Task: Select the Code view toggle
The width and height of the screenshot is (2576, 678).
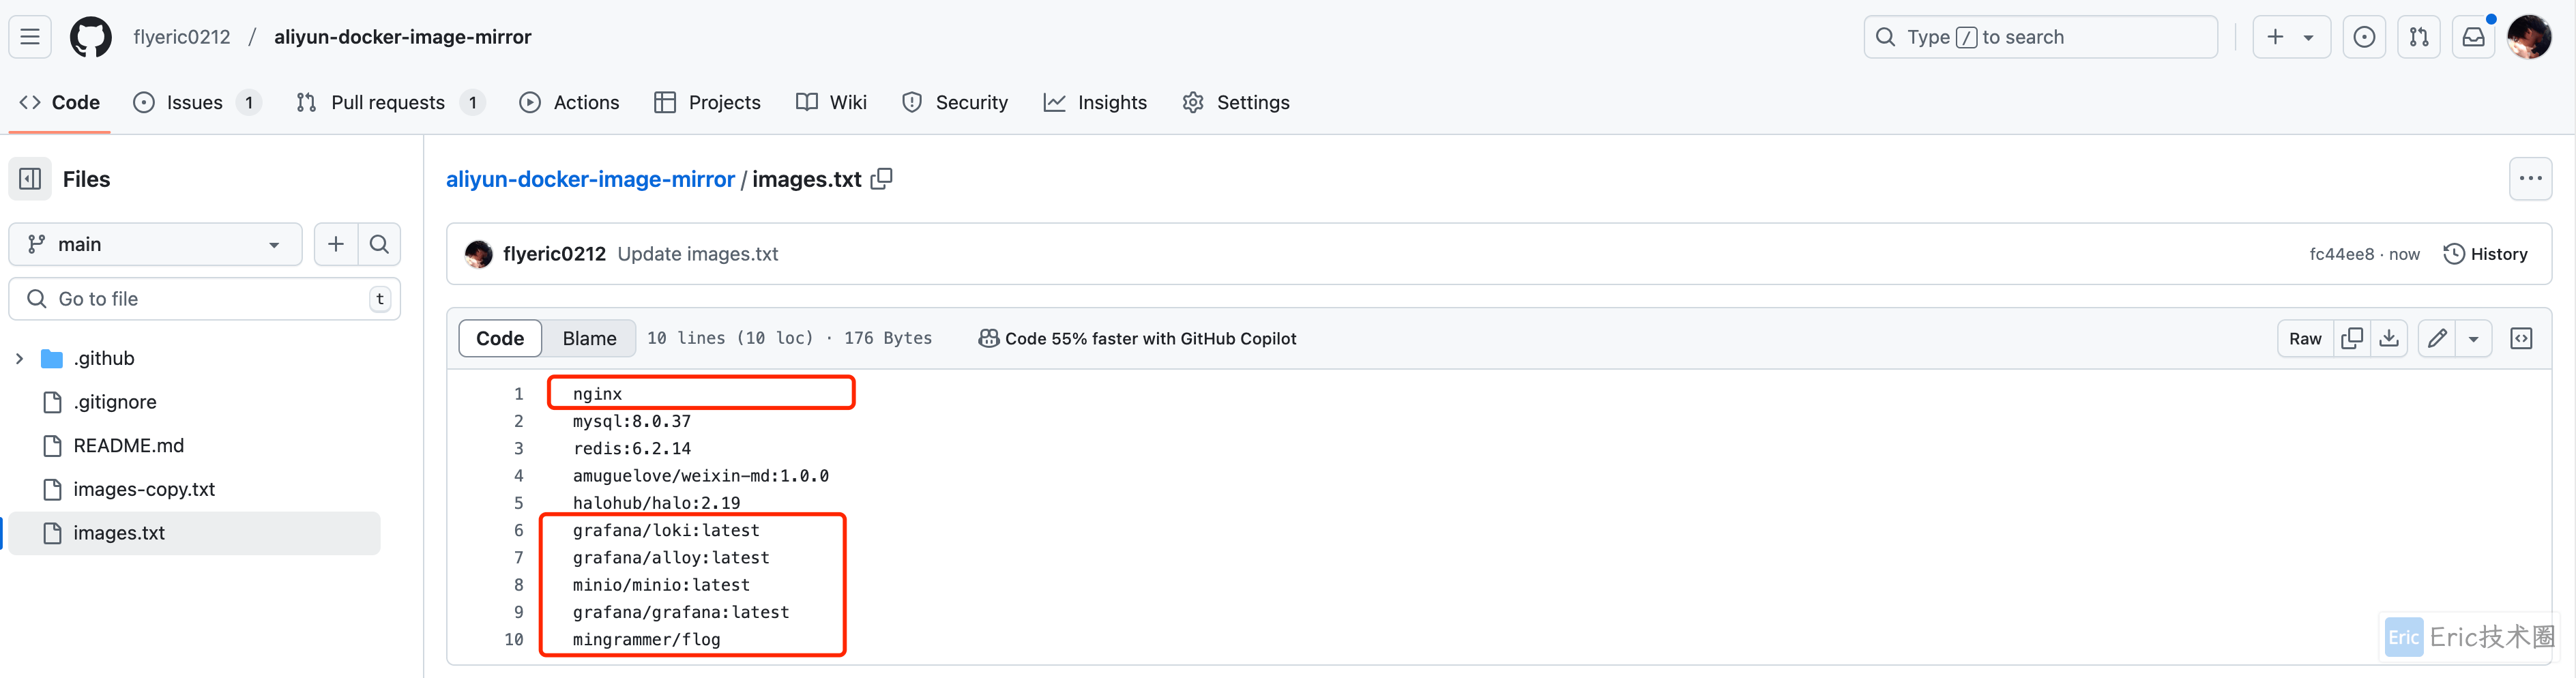Action: coord(500,339)
